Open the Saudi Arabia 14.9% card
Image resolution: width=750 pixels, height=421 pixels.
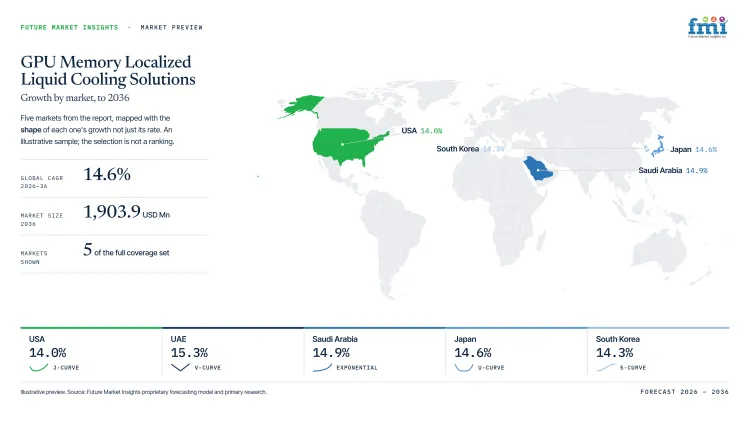(375, 352)
